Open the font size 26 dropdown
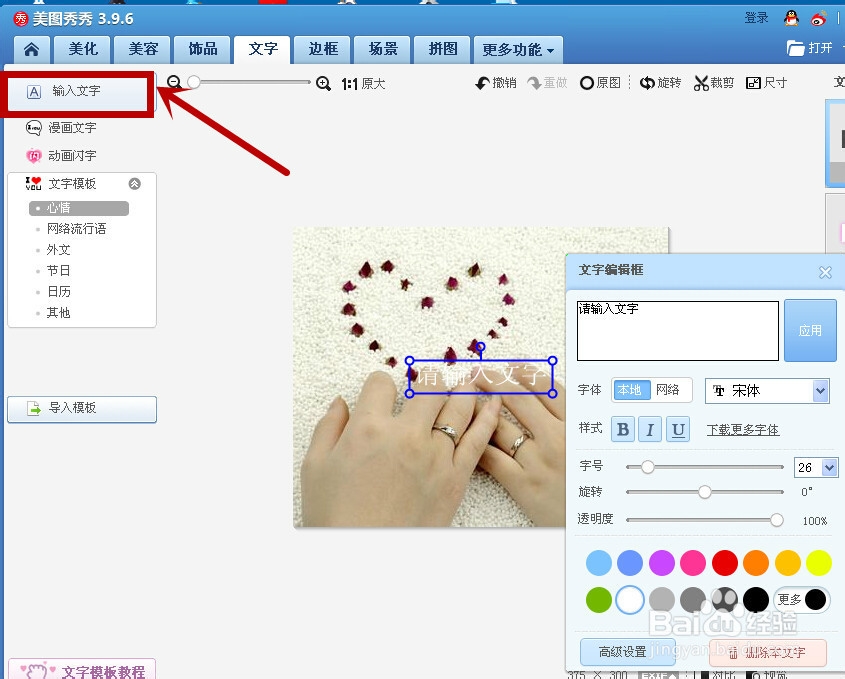Viewport: 845px width, 679px height. [829, 467]
